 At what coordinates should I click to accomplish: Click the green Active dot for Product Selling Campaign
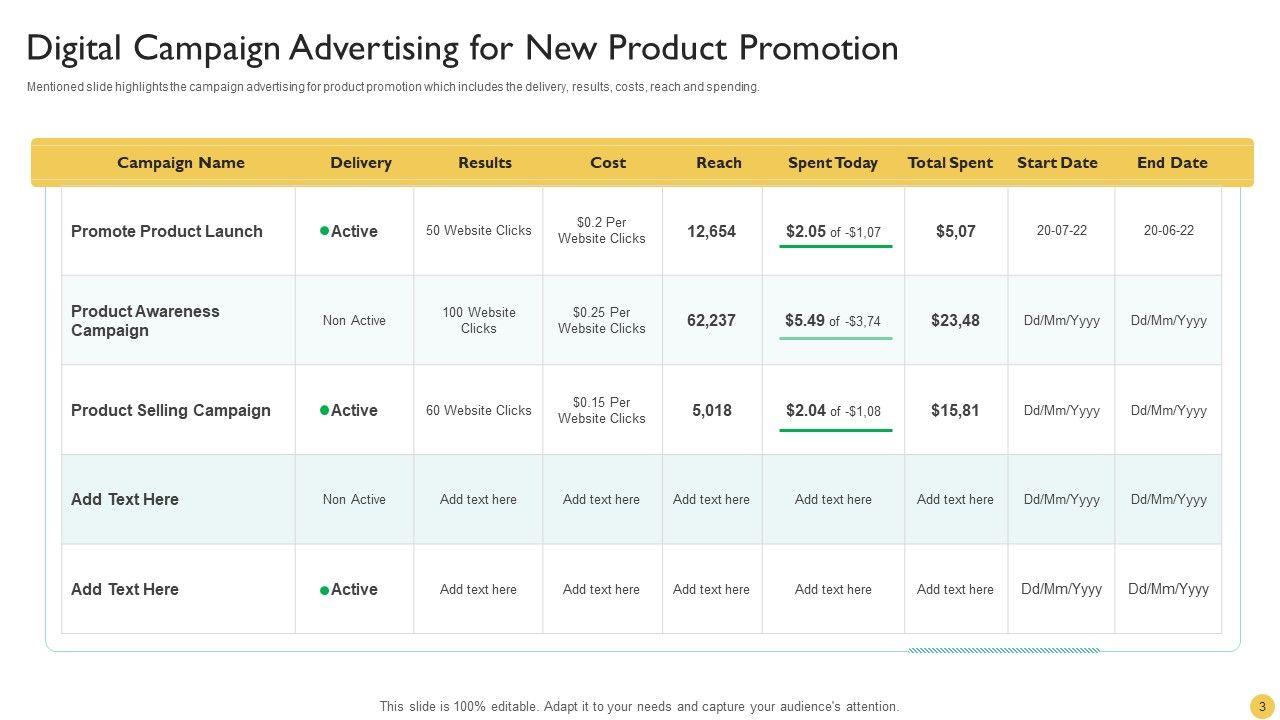(324, 410)
